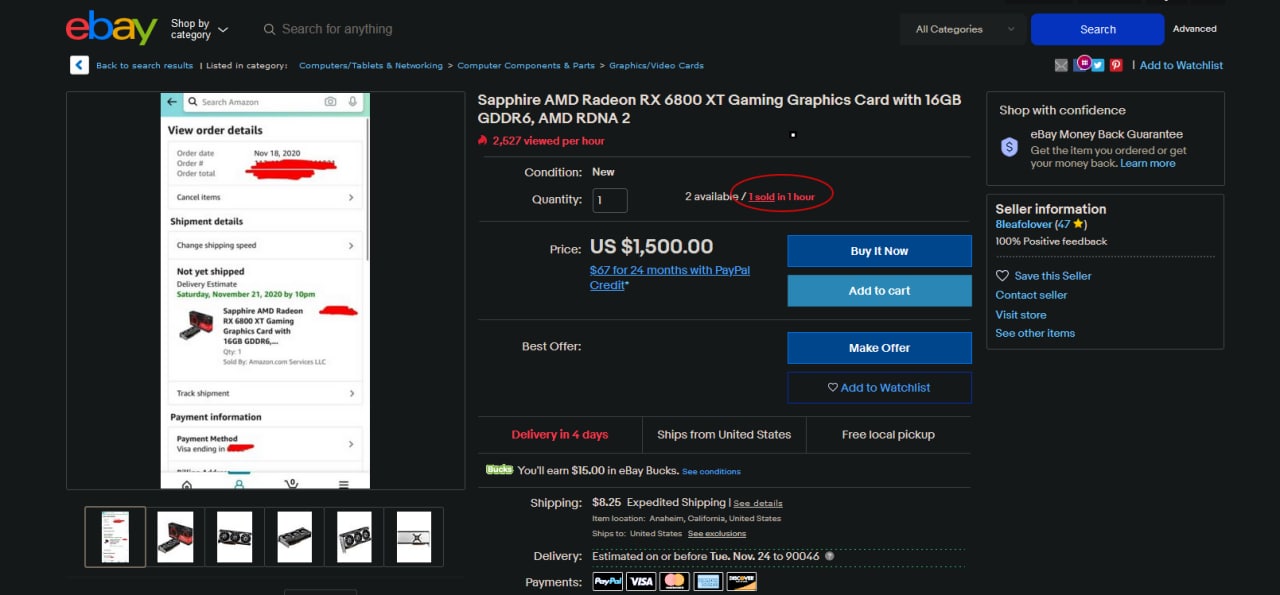Share the listing on Pinterest
1280x595 pixels.
[x=1116, y=65]
